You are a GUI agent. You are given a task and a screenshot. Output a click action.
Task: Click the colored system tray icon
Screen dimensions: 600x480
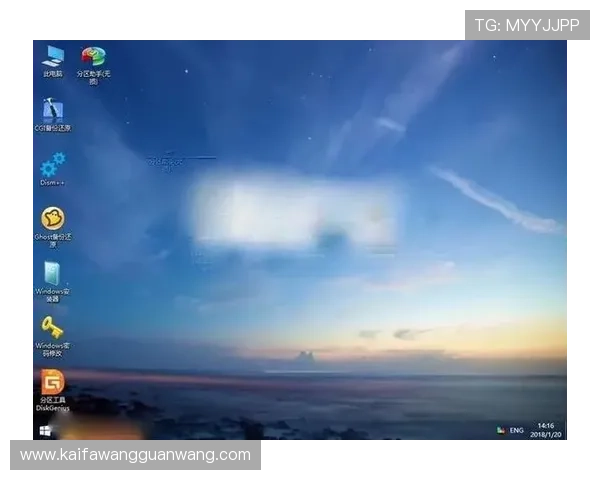501,430
